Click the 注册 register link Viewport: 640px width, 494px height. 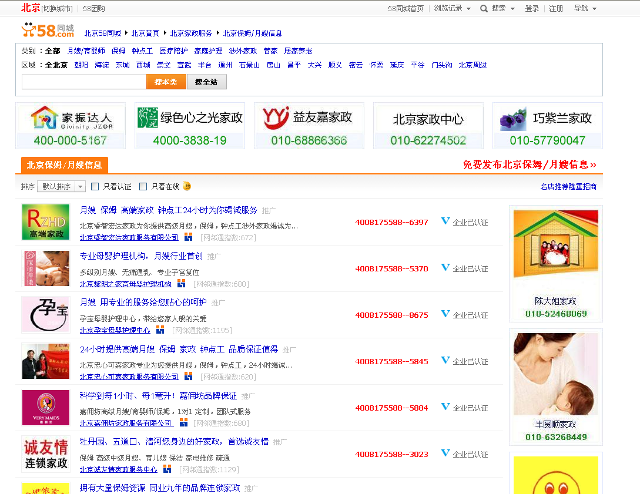[556, 9]
